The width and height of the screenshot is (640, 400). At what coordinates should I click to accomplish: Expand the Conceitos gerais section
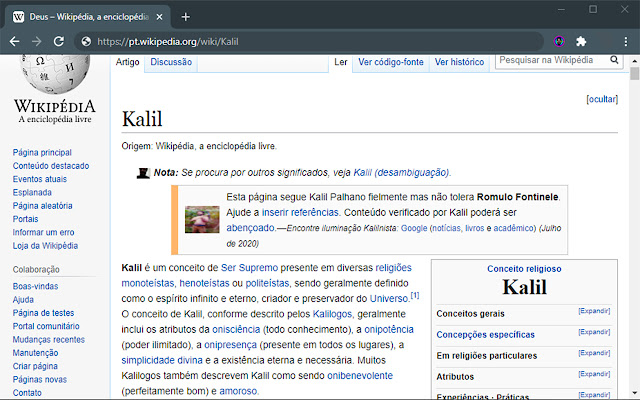pyautogui.click(x=594, y=311)
